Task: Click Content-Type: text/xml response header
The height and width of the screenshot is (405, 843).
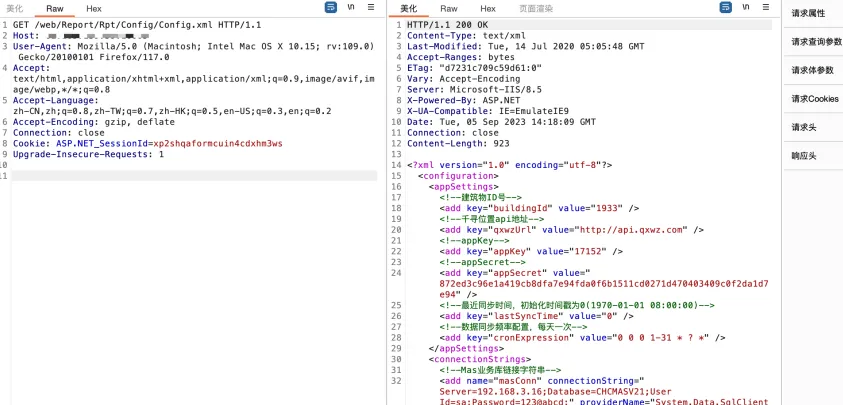Action: click(466, 35)
